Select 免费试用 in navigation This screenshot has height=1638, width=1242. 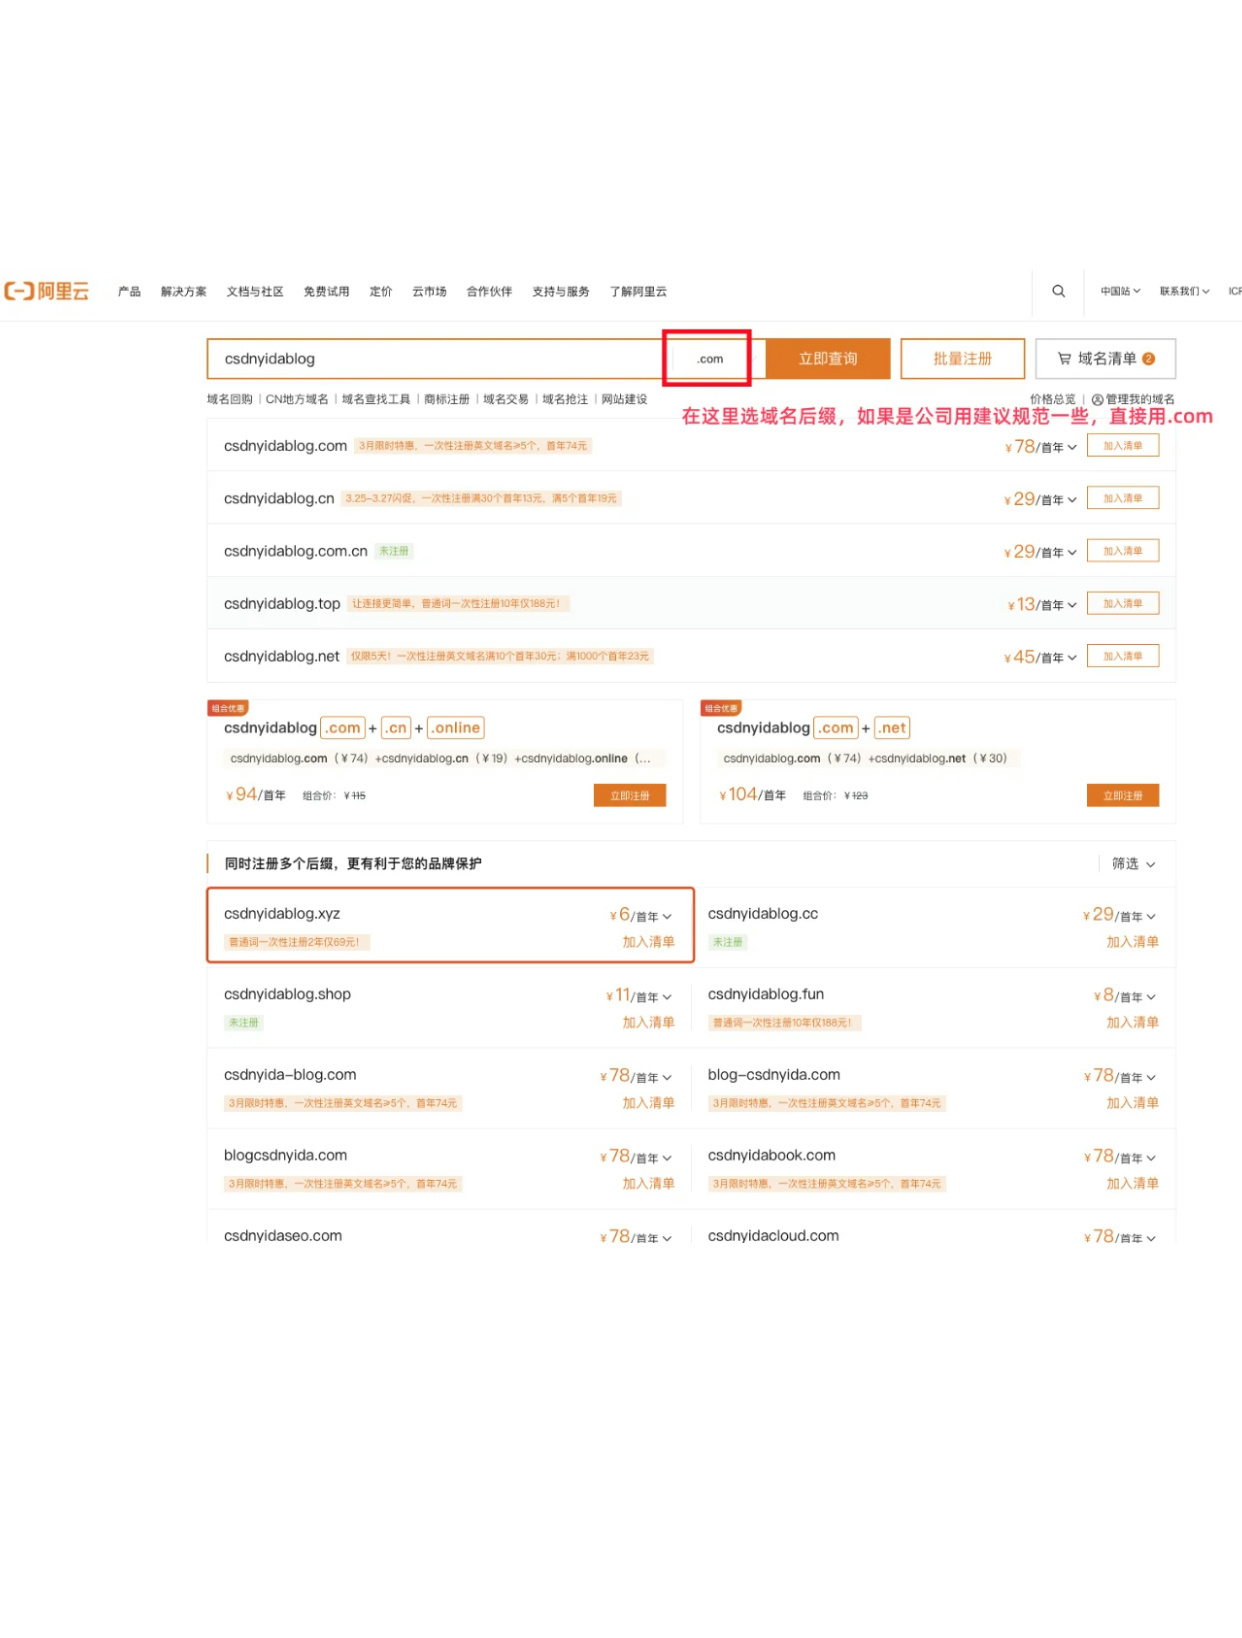[326, 291]
